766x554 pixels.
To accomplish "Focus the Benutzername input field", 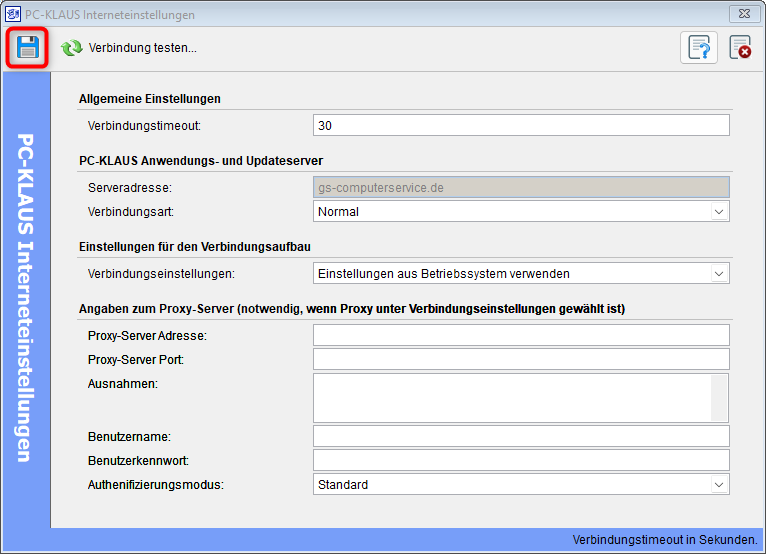I will [x=521, y=436].
